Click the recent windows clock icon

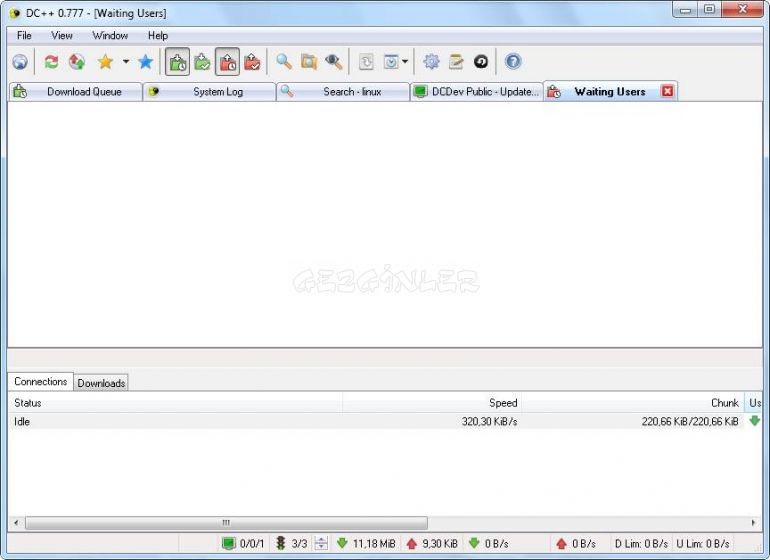click(x=391, y=62)
